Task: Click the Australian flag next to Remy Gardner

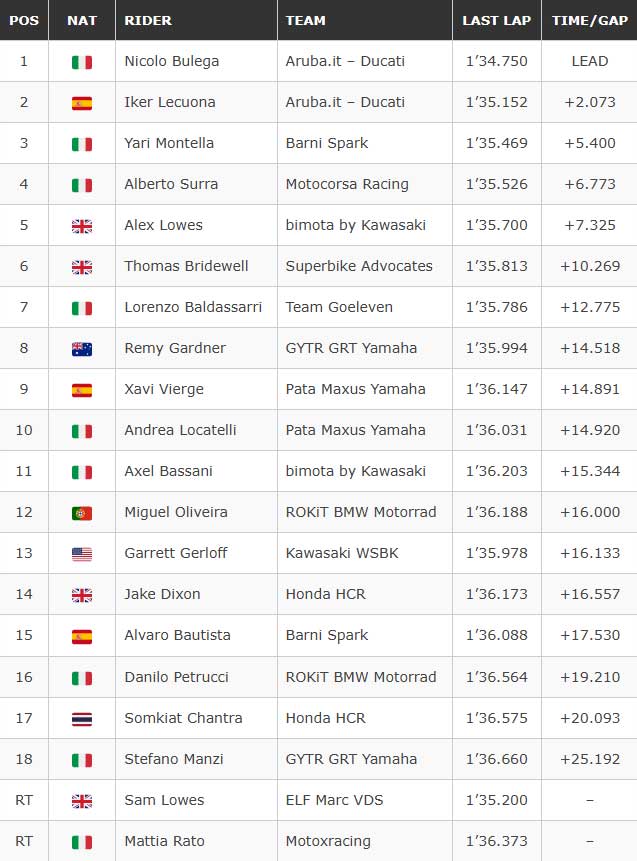Action: (x=82, y=349)
